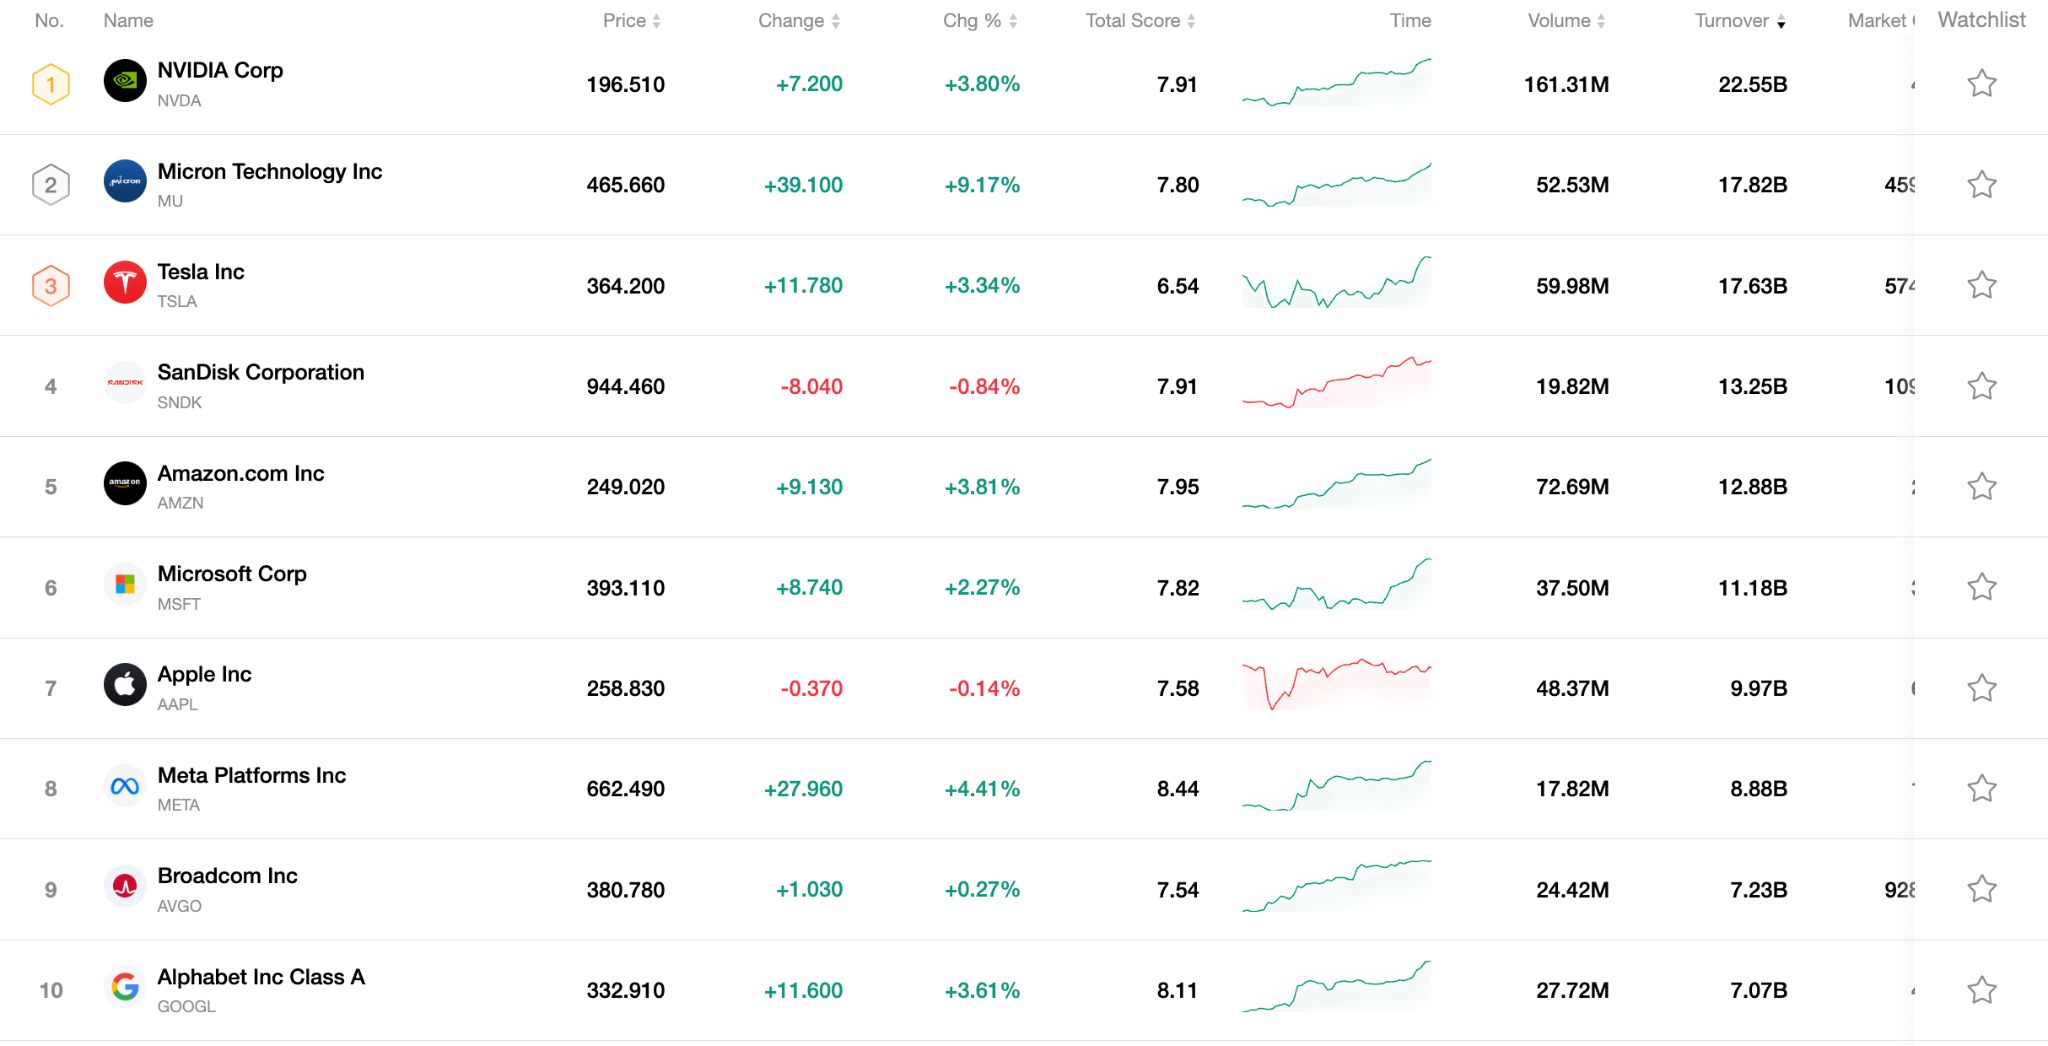
Task: Toggle the watchlist star for Apple Inc
Action: (1981, 687)
